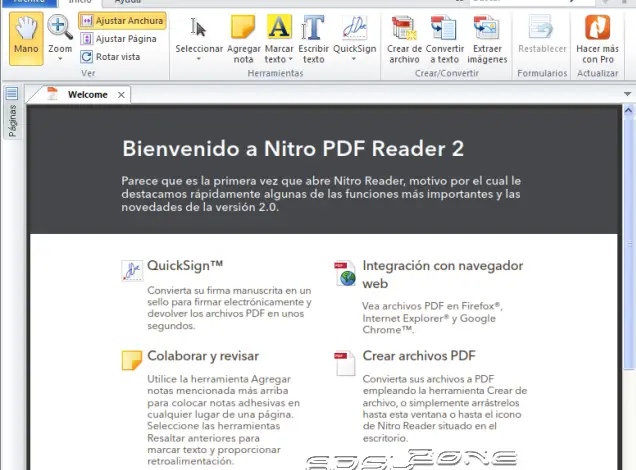Close the Welcome tab
This screenshot has width=636, height=470.
(x=121, y=95)
